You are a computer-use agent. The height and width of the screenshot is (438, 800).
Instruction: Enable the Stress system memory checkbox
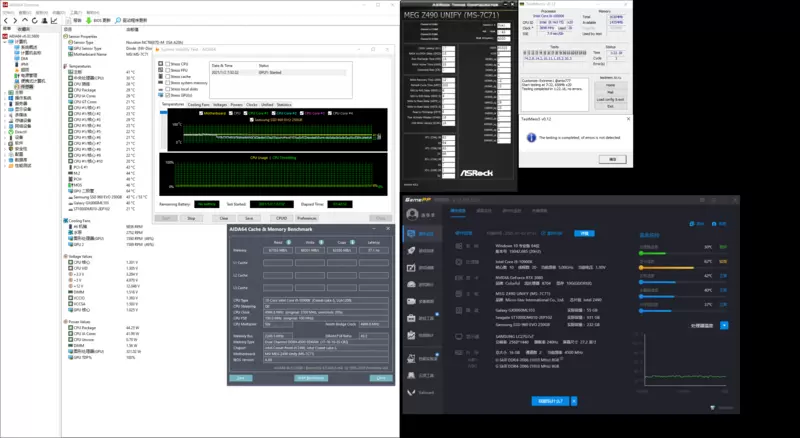[x=167, y=82]
